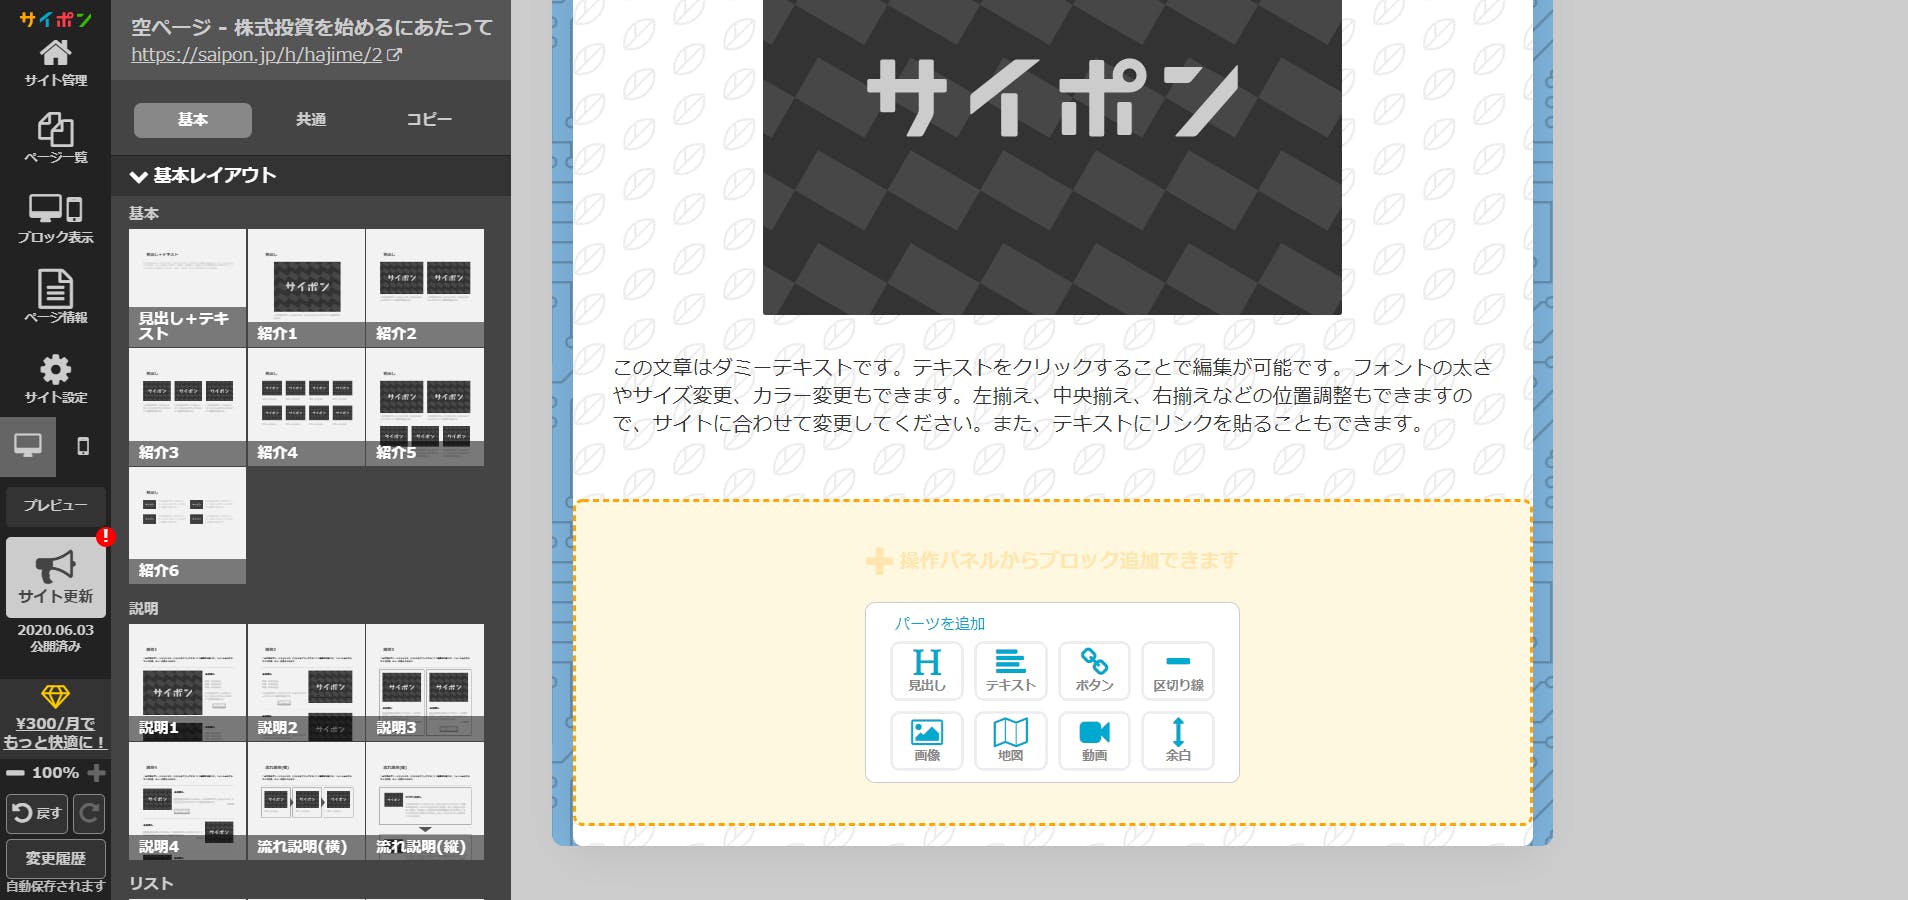This screenshot has width=1908, height=900.
Task: Click the ブロック表示 icon
Action: click(55, 219)
